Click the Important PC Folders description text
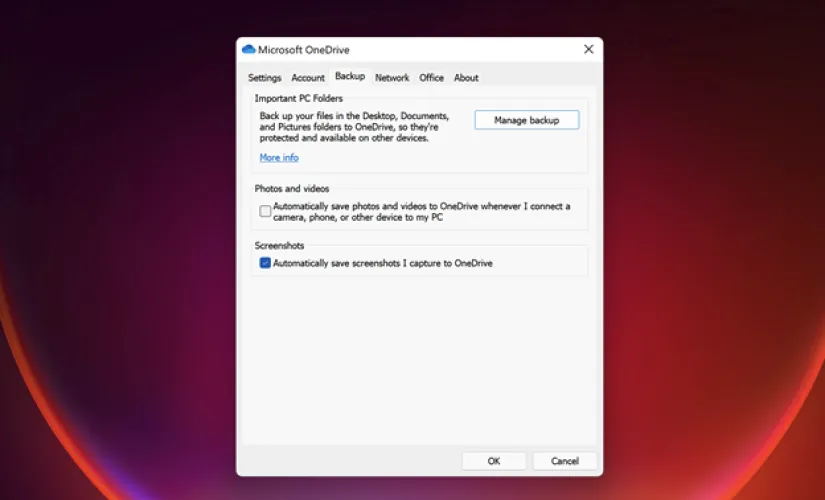825x500 pixels. point(350,127)
